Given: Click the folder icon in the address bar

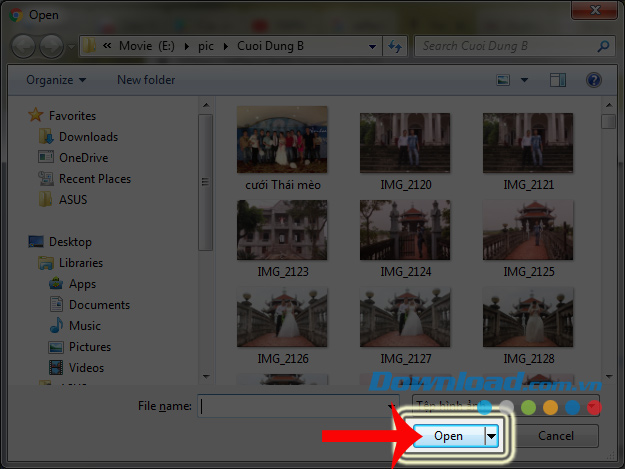Looking at the screenshot, I should point(89,46).
